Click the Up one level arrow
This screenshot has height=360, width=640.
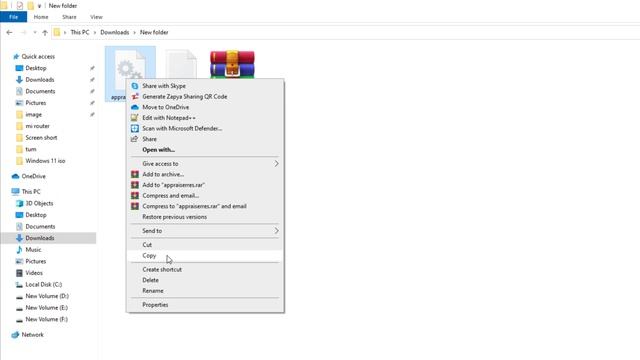pyautogui.click(x=45, y=32)
